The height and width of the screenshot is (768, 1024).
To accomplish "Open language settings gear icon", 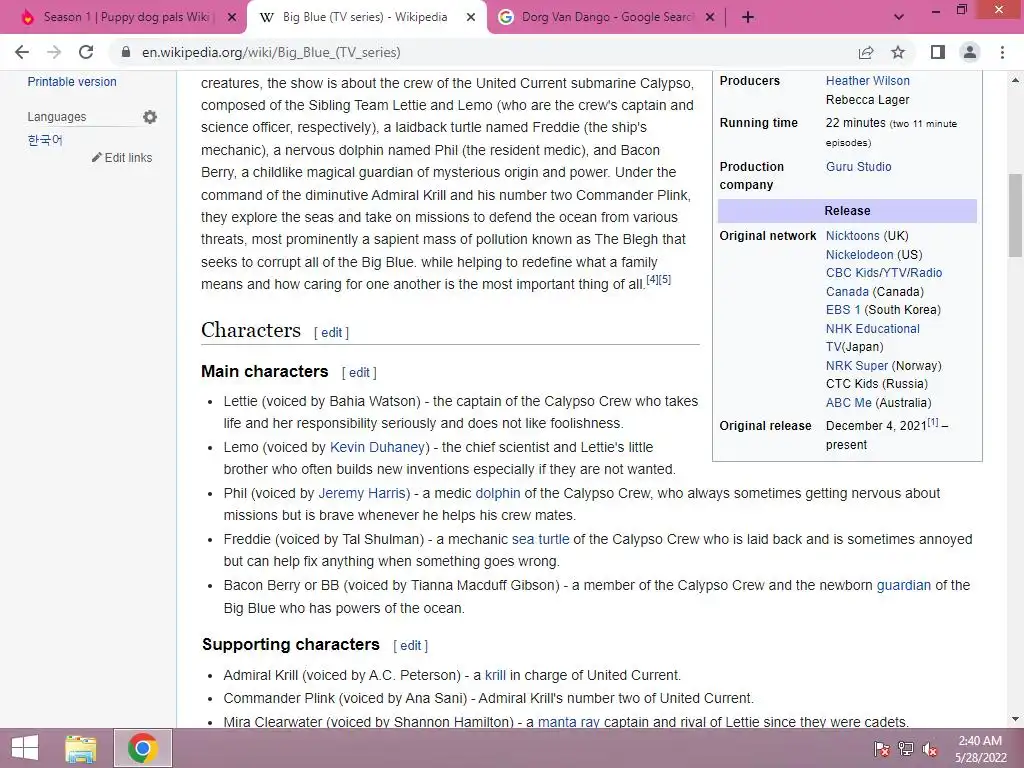I will (x=150, y=117).
